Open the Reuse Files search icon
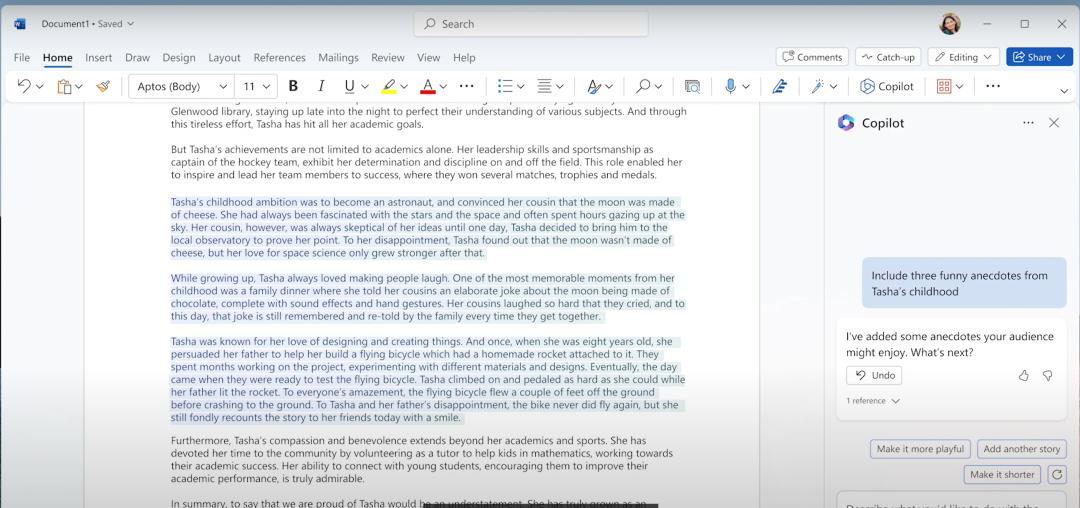 click(x=692, y=86)
